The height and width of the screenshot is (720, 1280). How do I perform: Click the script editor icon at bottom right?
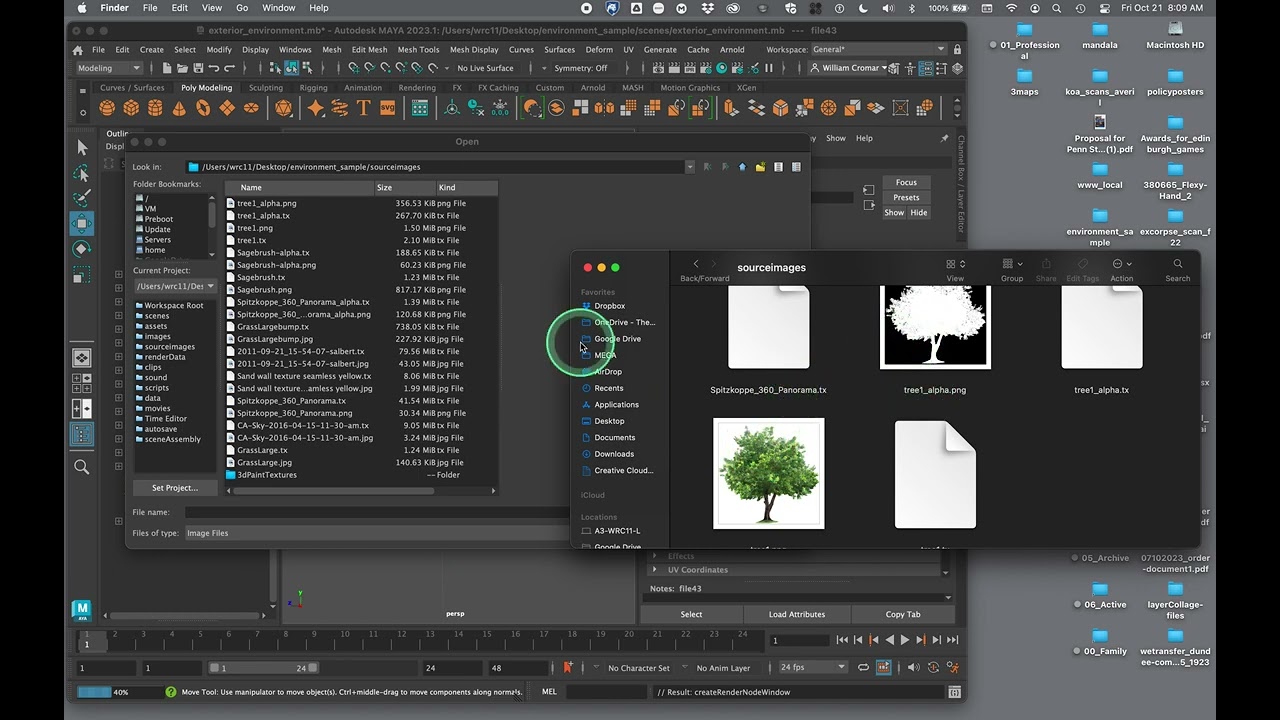(954, 692)
